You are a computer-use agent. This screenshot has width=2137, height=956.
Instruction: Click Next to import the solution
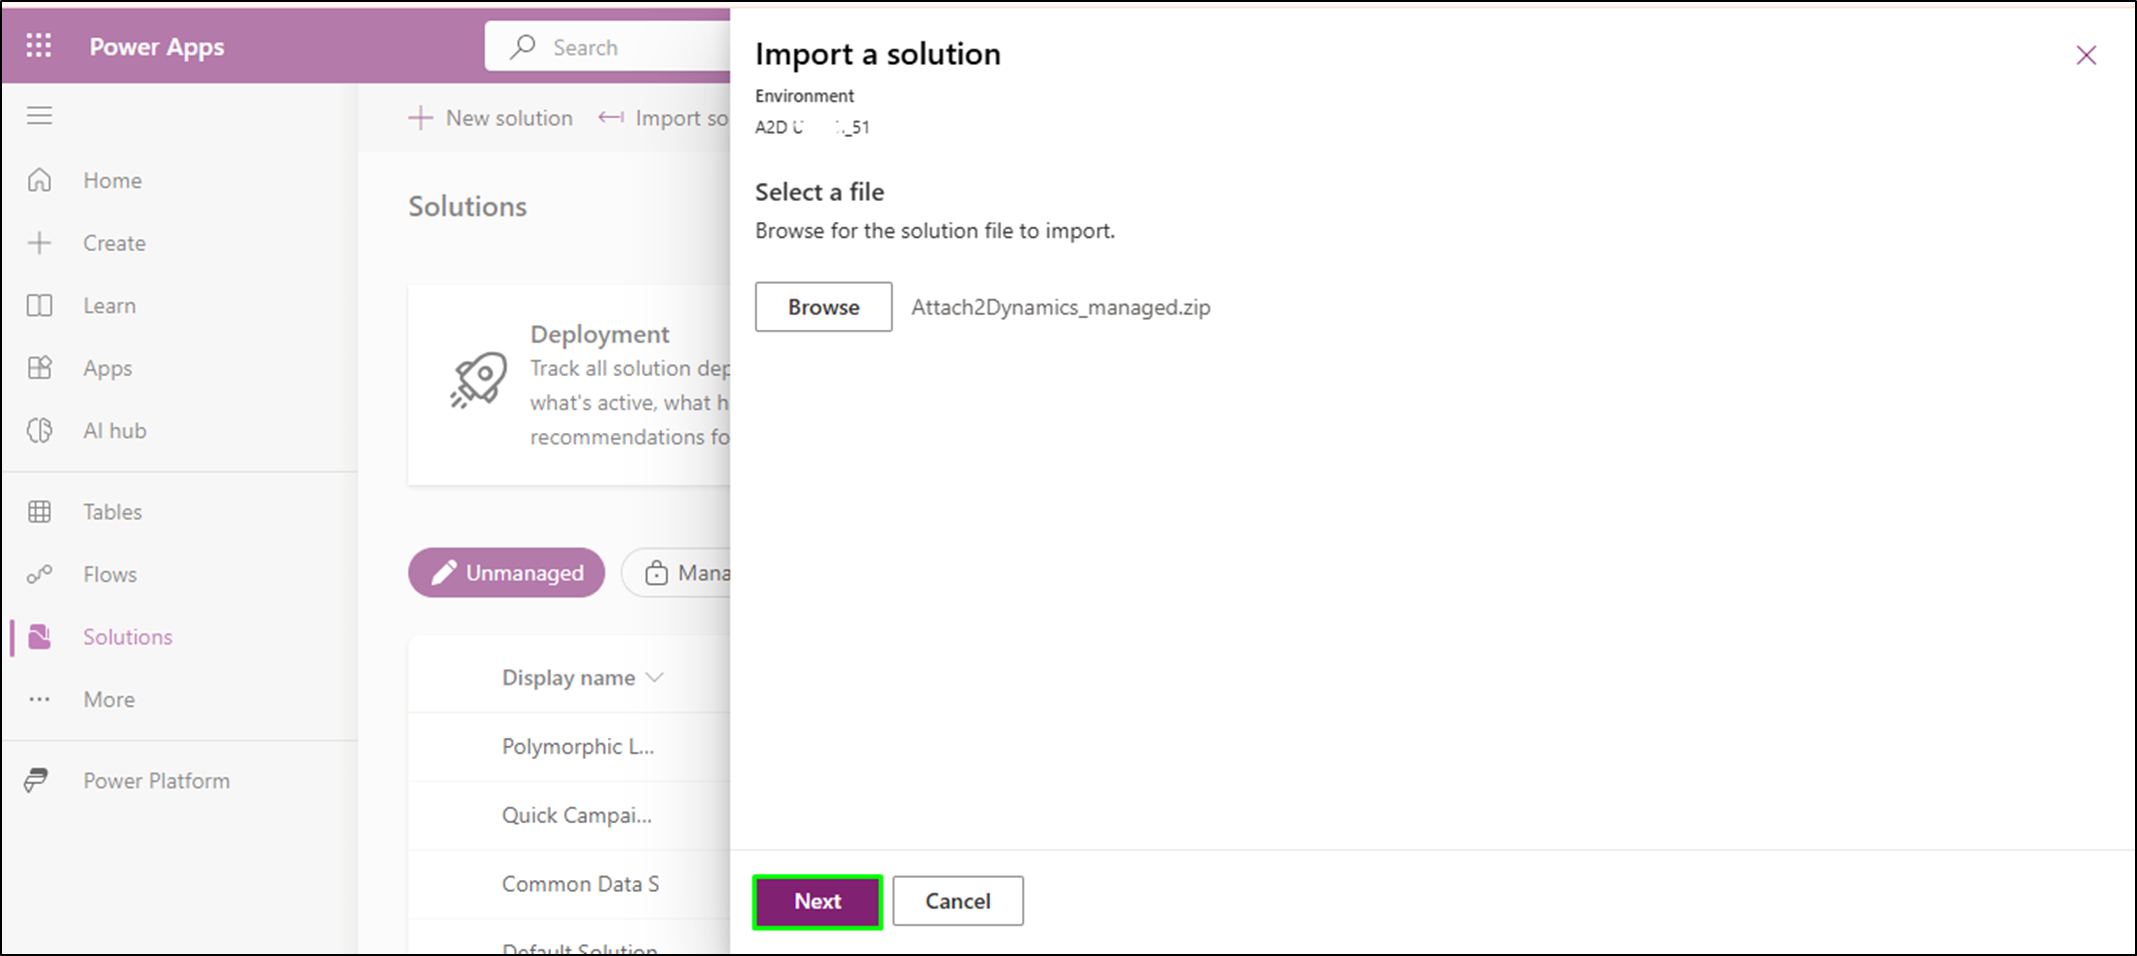click(816, 901)
